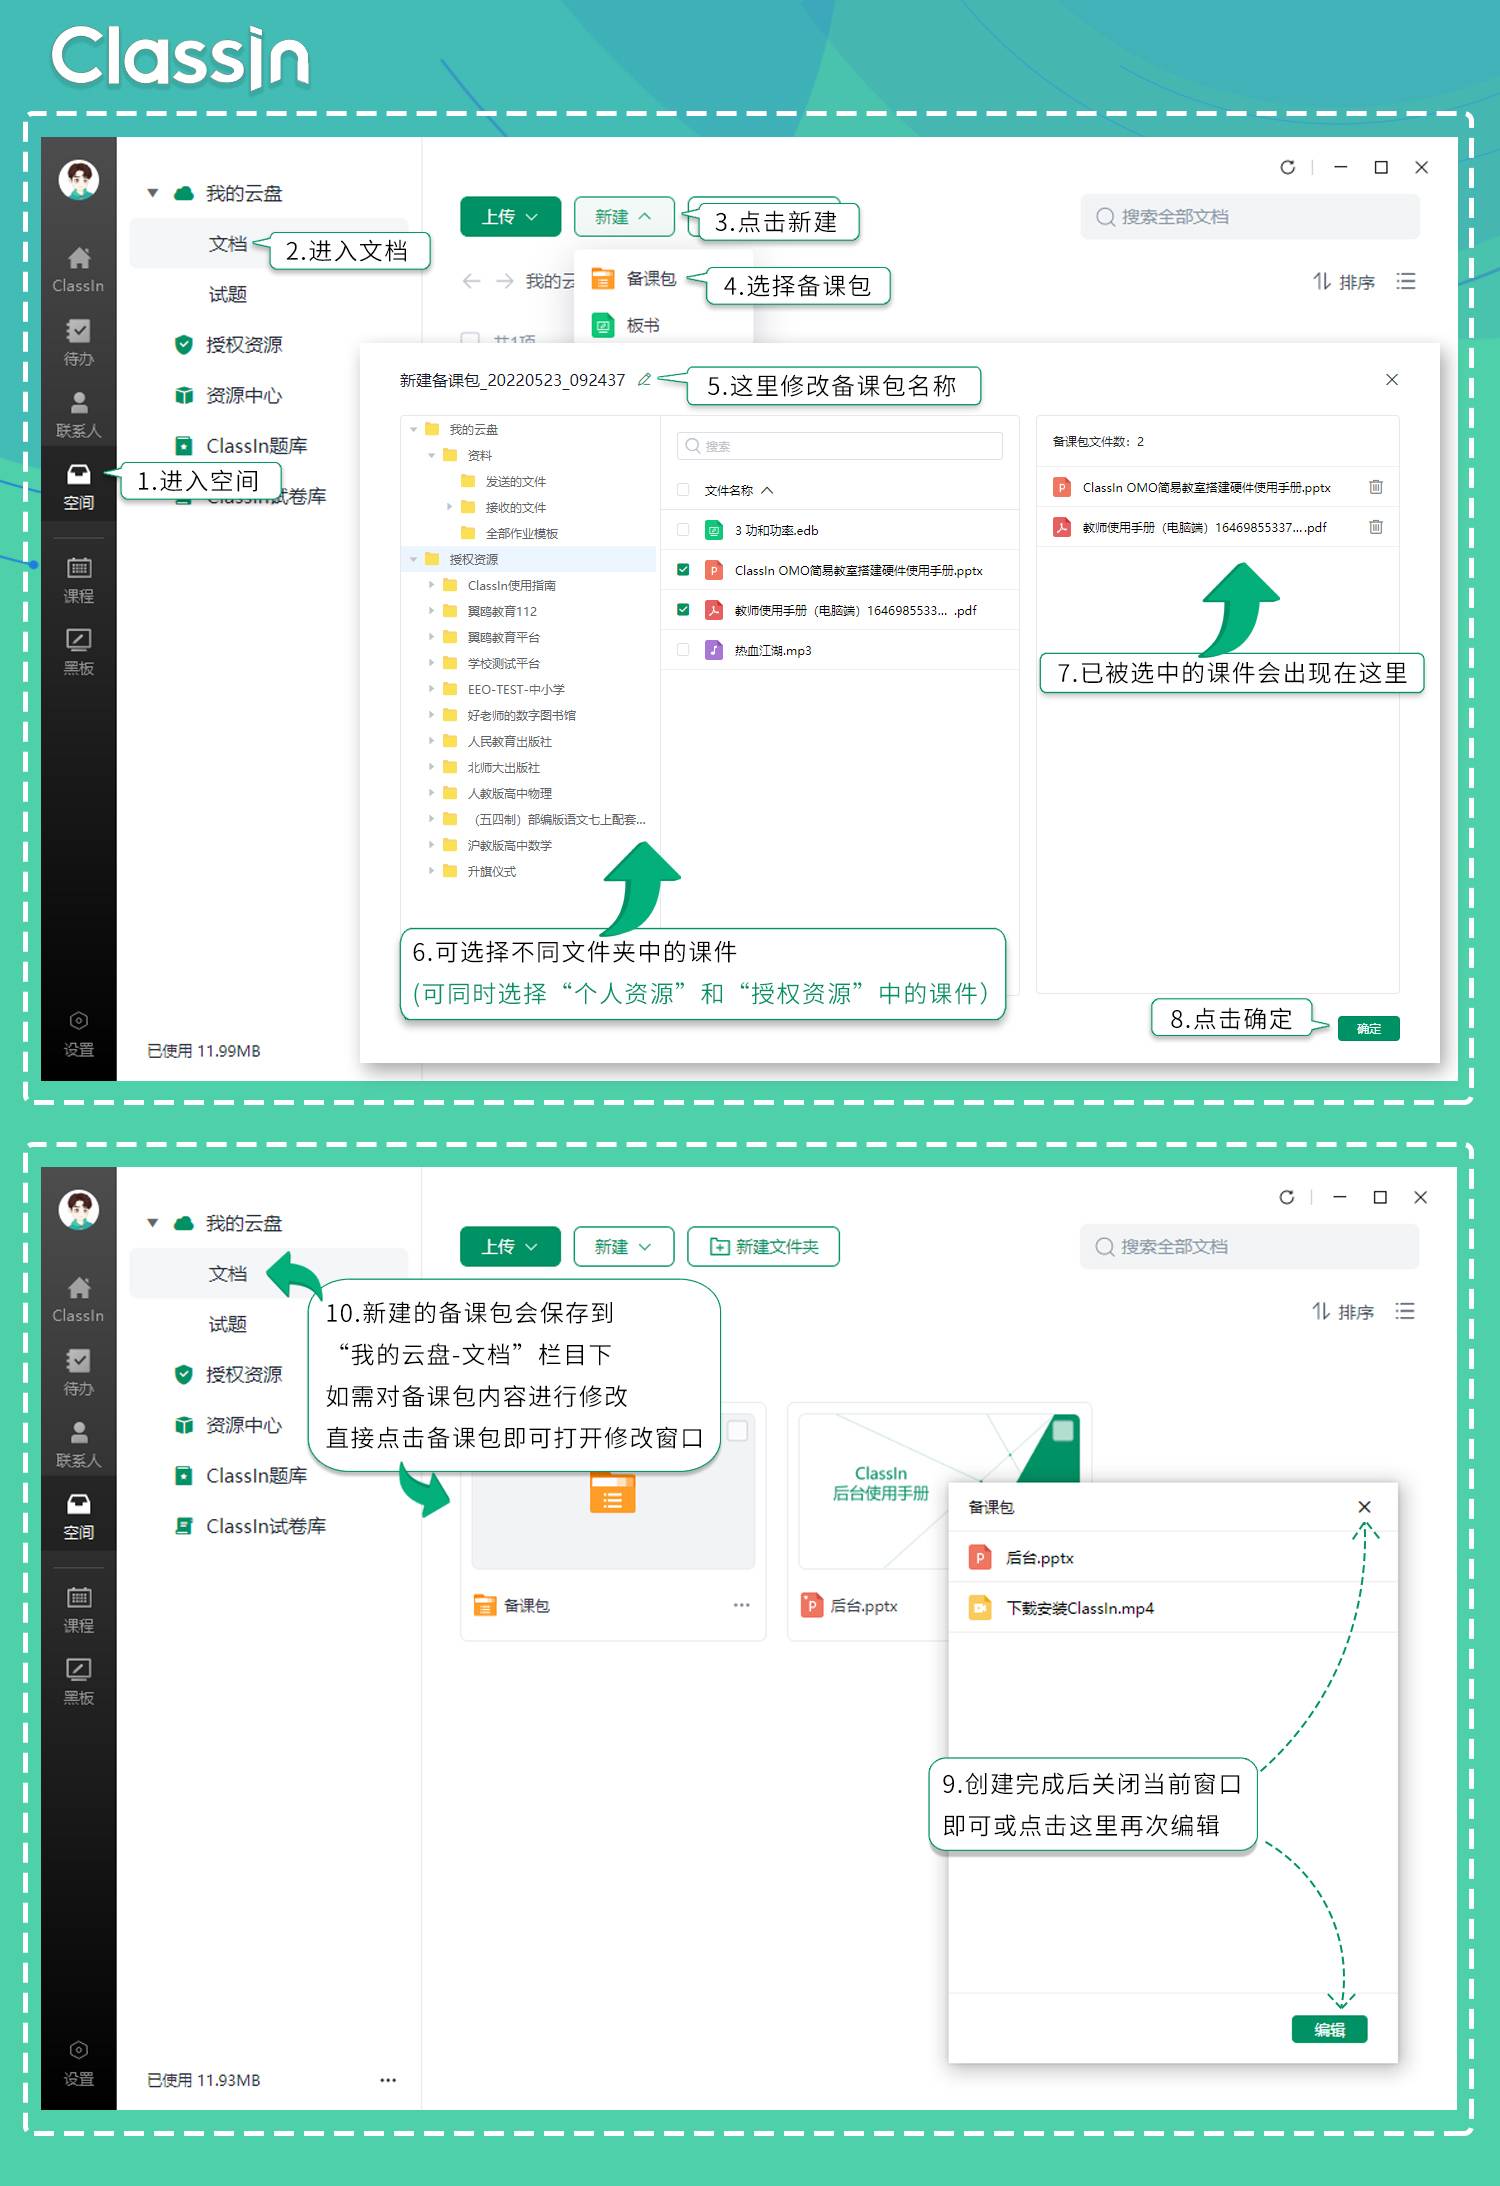Click user avatar in upper window sidebar
Image resolution: width=1500 pixels, height=2186 pixels.
click(78, 180)
